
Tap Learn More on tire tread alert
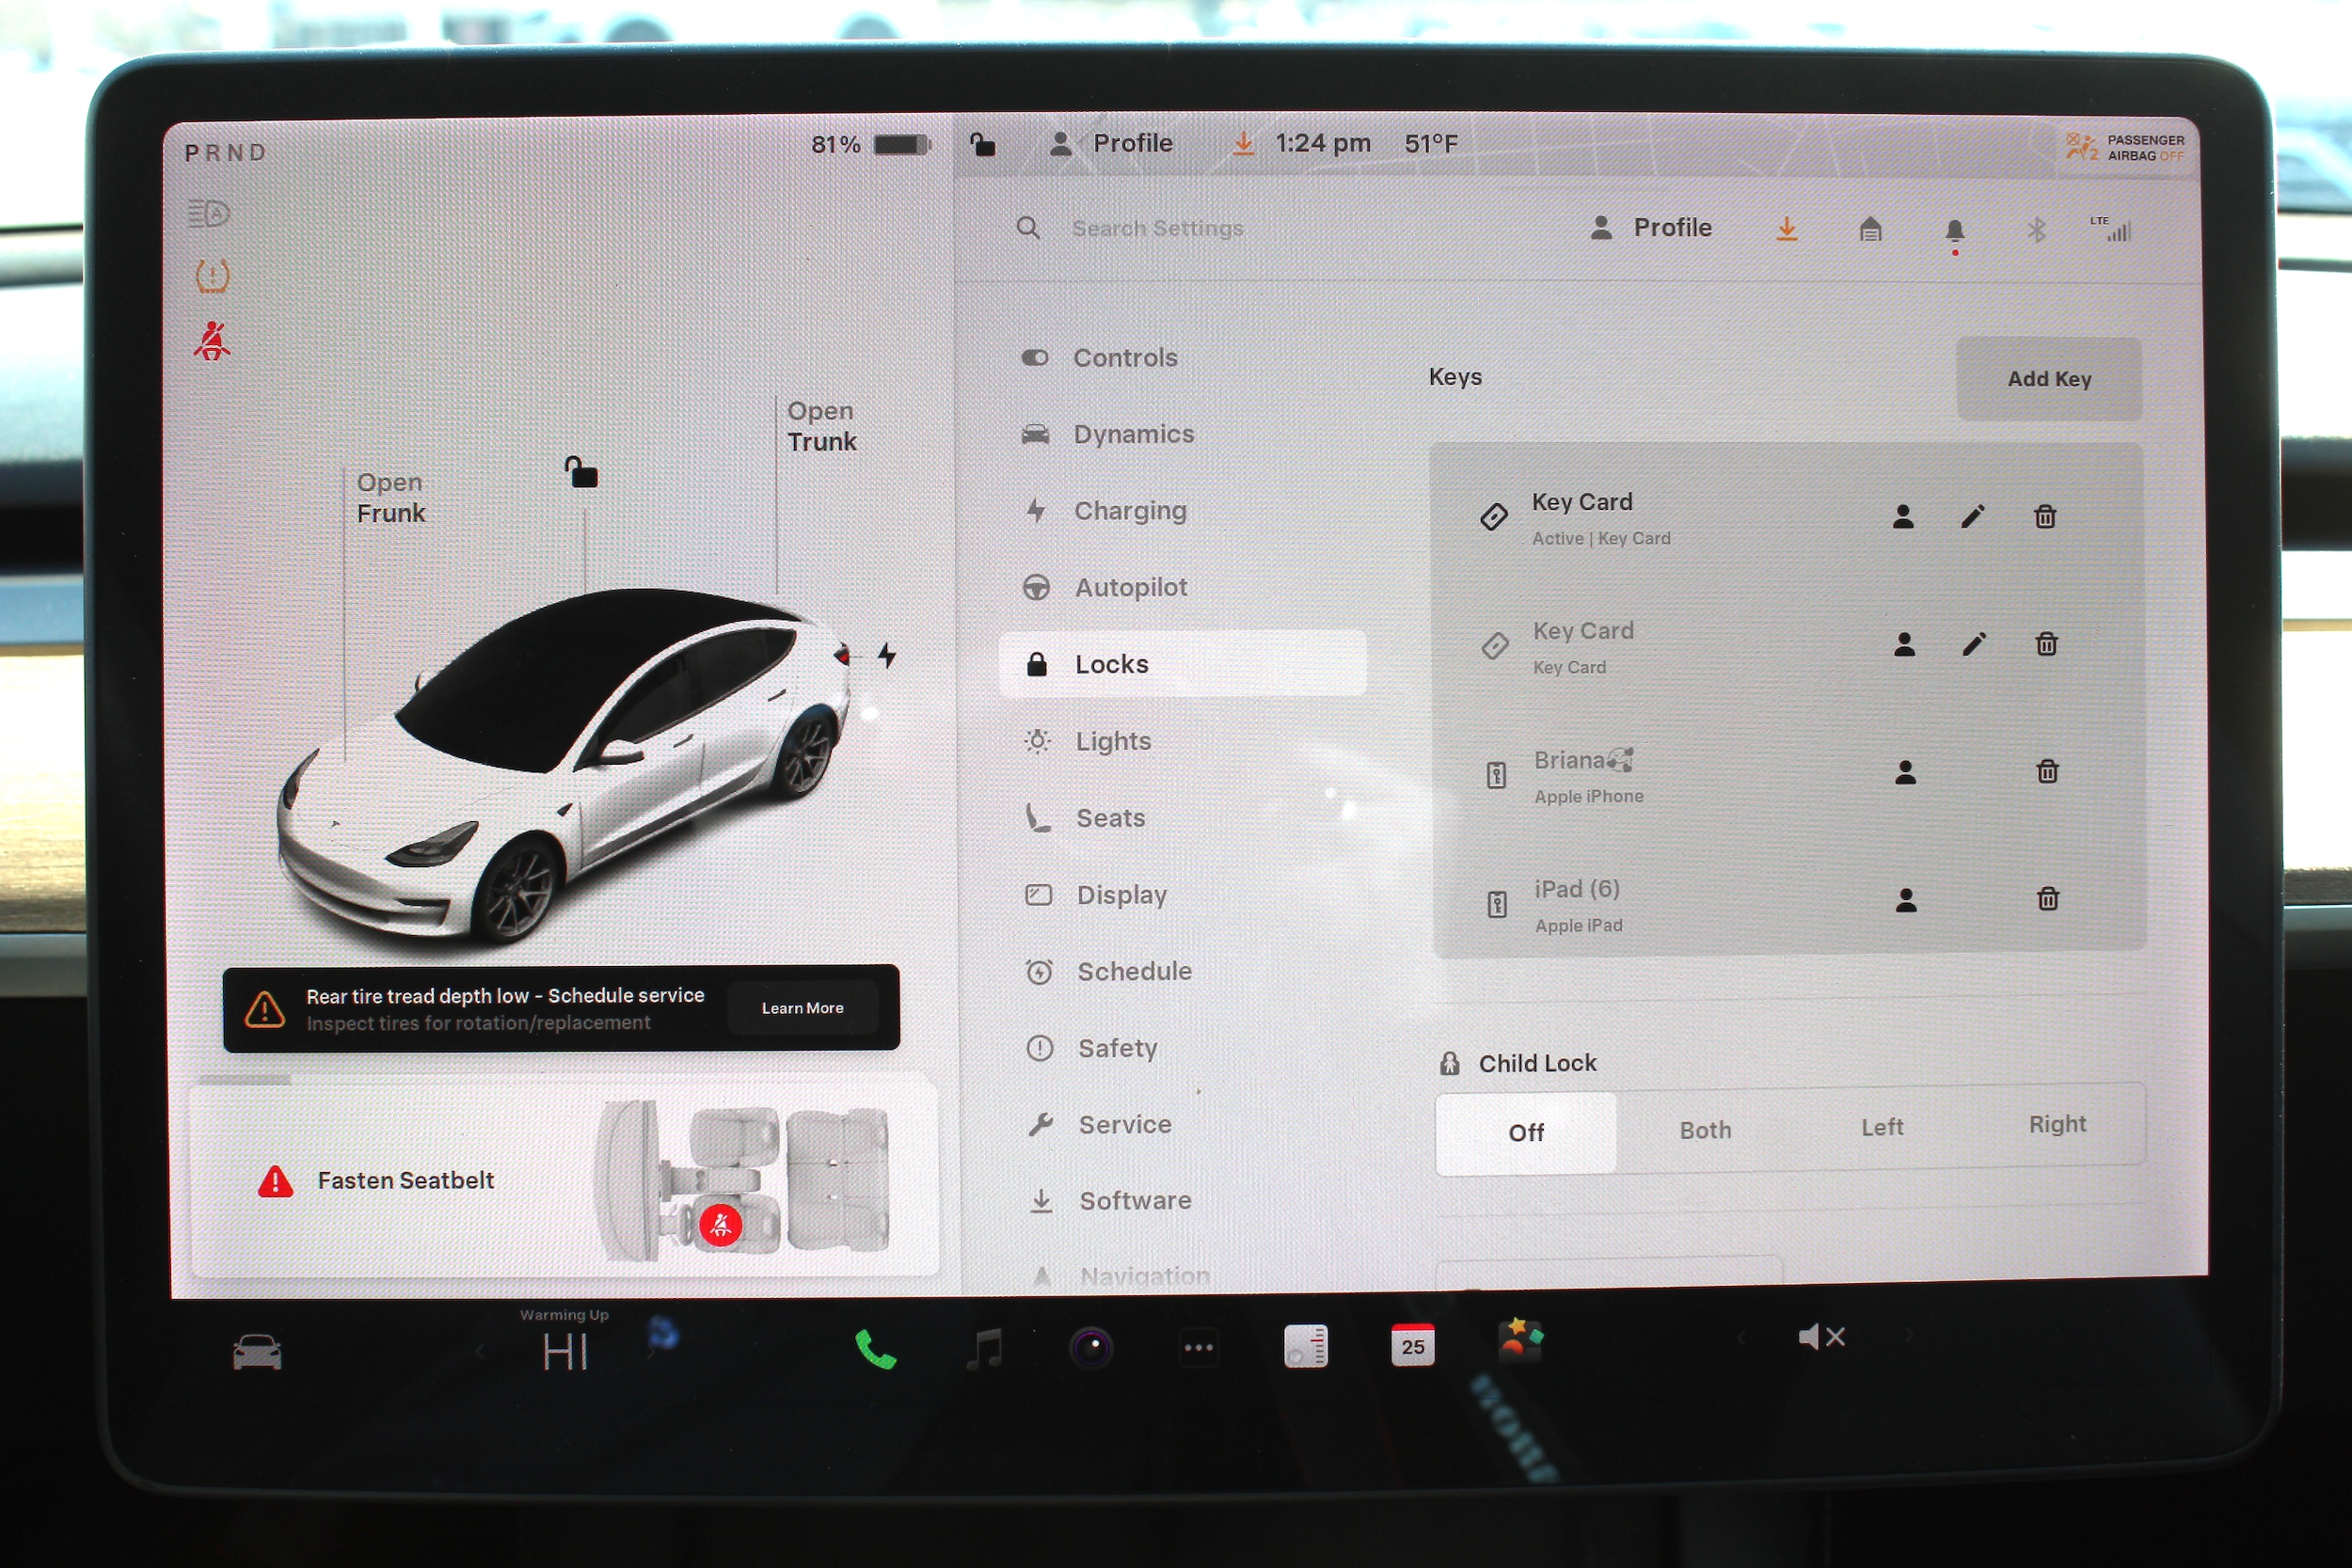[x=802, y=1008]
